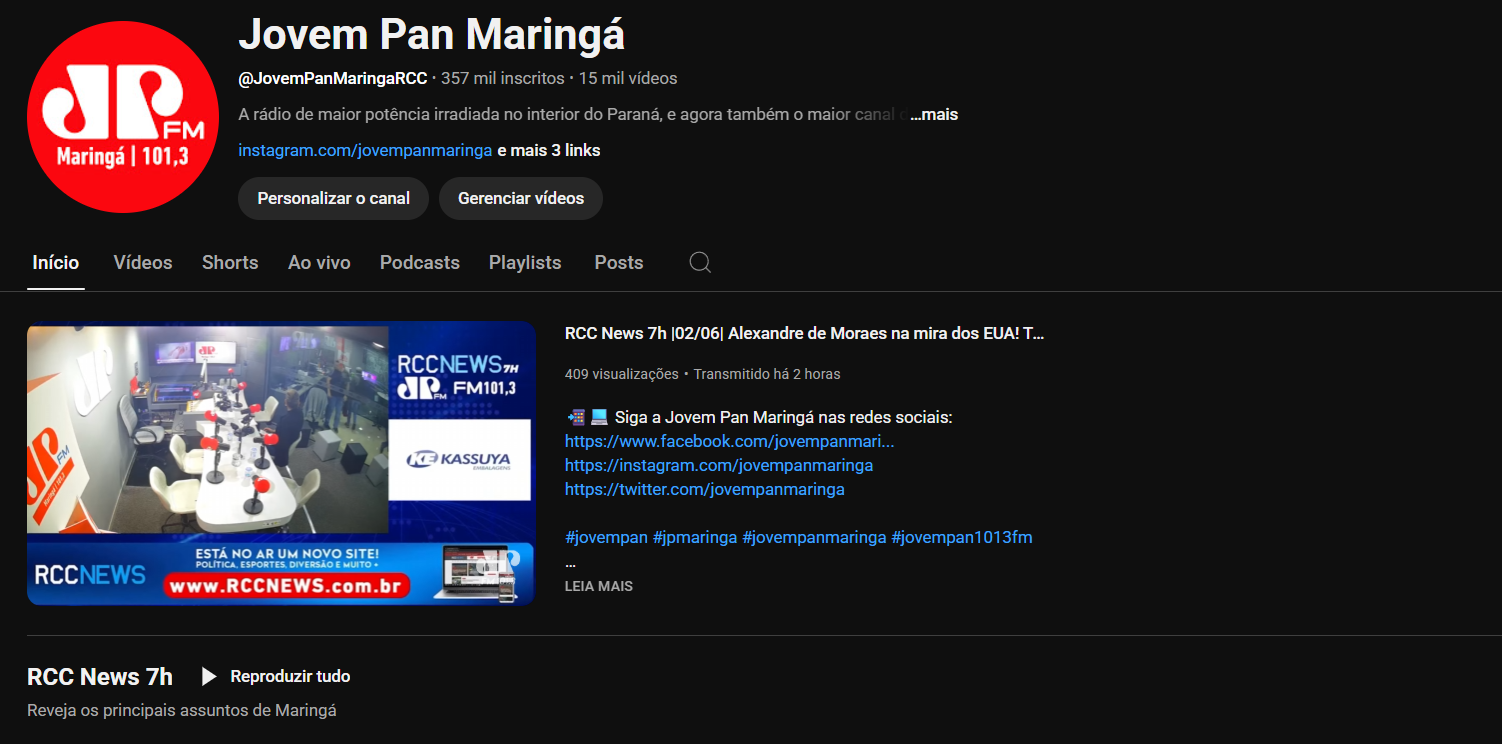Select the Podcasts tab

click(x=420, y=263)
